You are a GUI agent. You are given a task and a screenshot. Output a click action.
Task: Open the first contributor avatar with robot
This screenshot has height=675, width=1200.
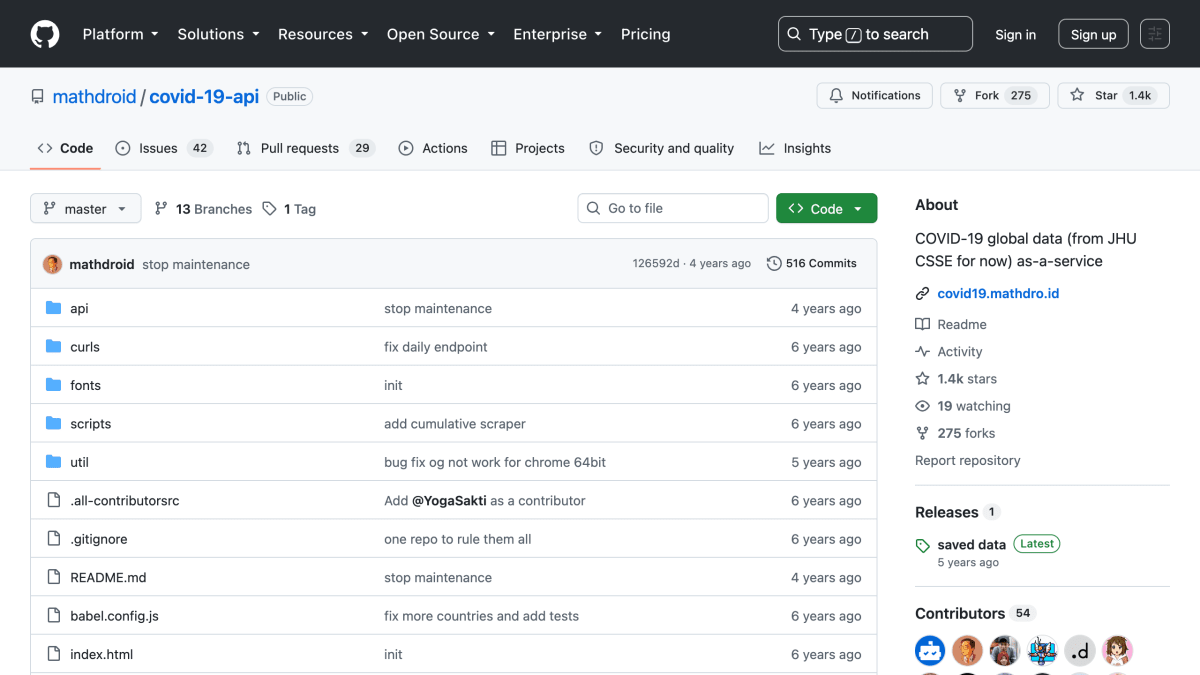click(930, 651)
